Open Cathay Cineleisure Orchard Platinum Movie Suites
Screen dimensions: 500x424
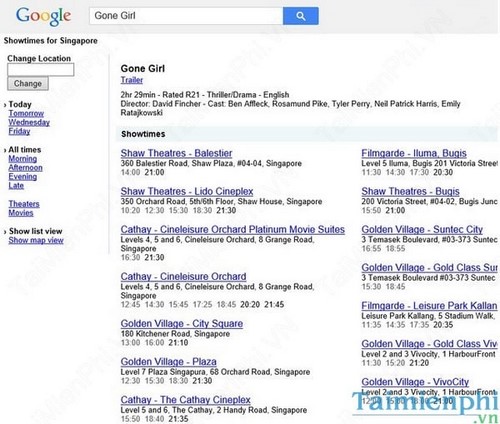coord(233,229)
